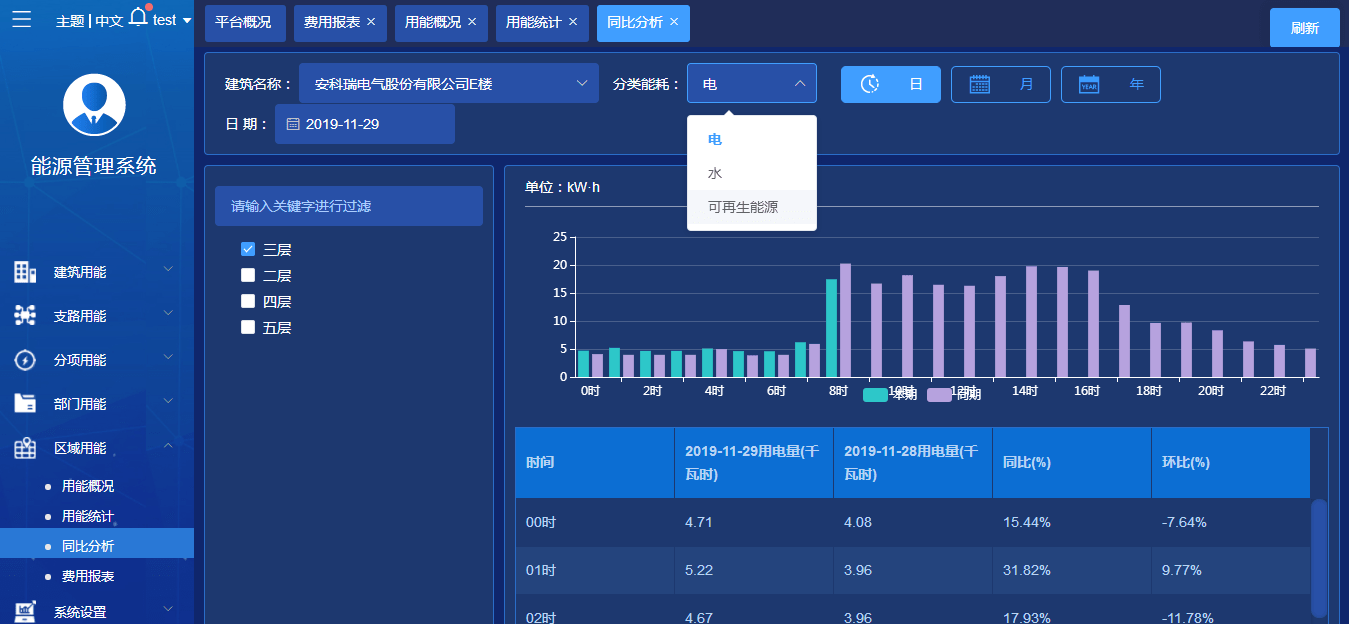
Task: Click the 部门用能 folder icon
Action: pyautogui.click(x=25, y=404)
